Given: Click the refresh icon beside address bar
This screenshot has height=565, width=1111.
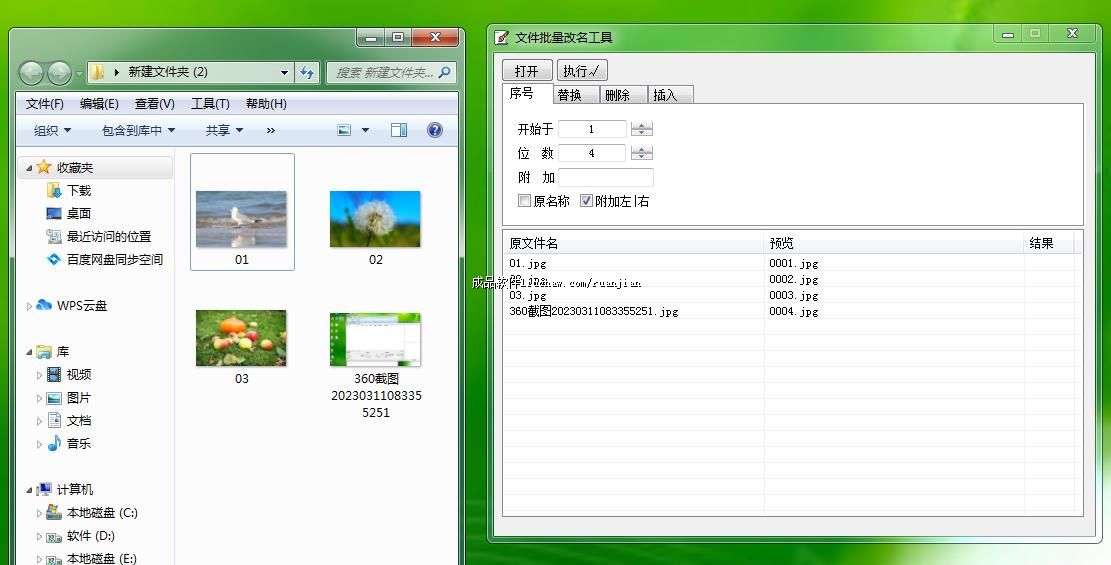Looking at the screenshot, I should point(307,72).
